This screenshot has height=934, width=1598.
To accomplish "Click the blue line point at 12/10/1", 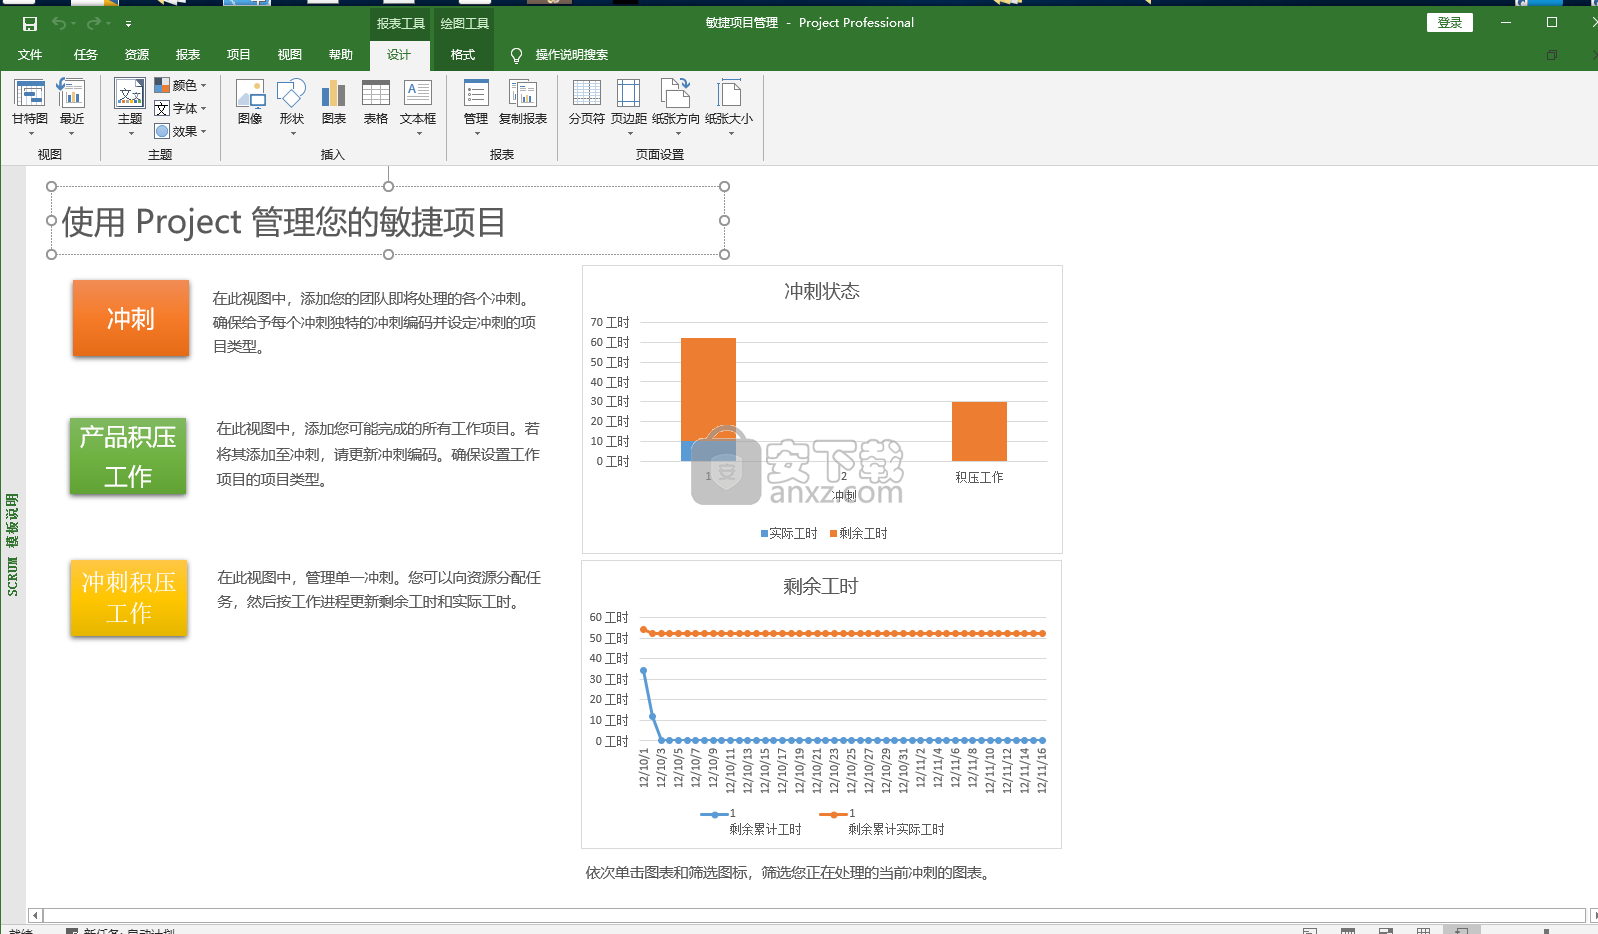I will pyautogui.click(x=643, y=670).
